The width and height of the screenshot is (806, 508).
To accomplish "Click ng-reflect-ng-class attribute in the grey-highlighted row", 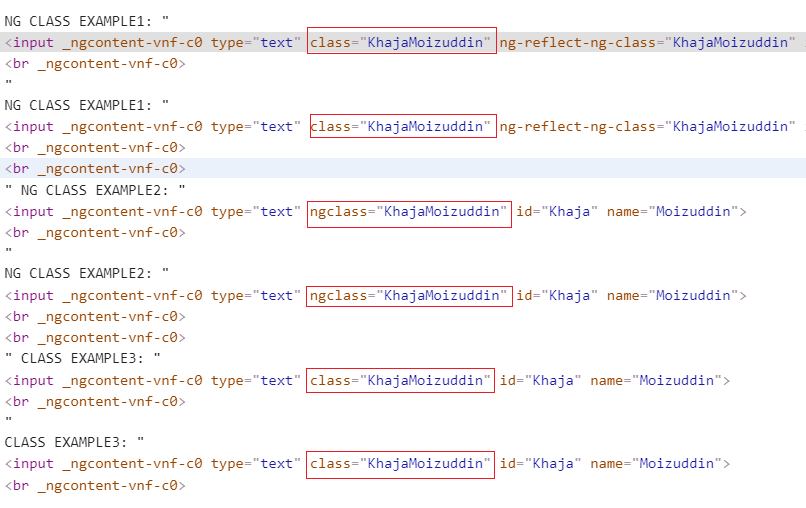I will (x=647, y=42).
